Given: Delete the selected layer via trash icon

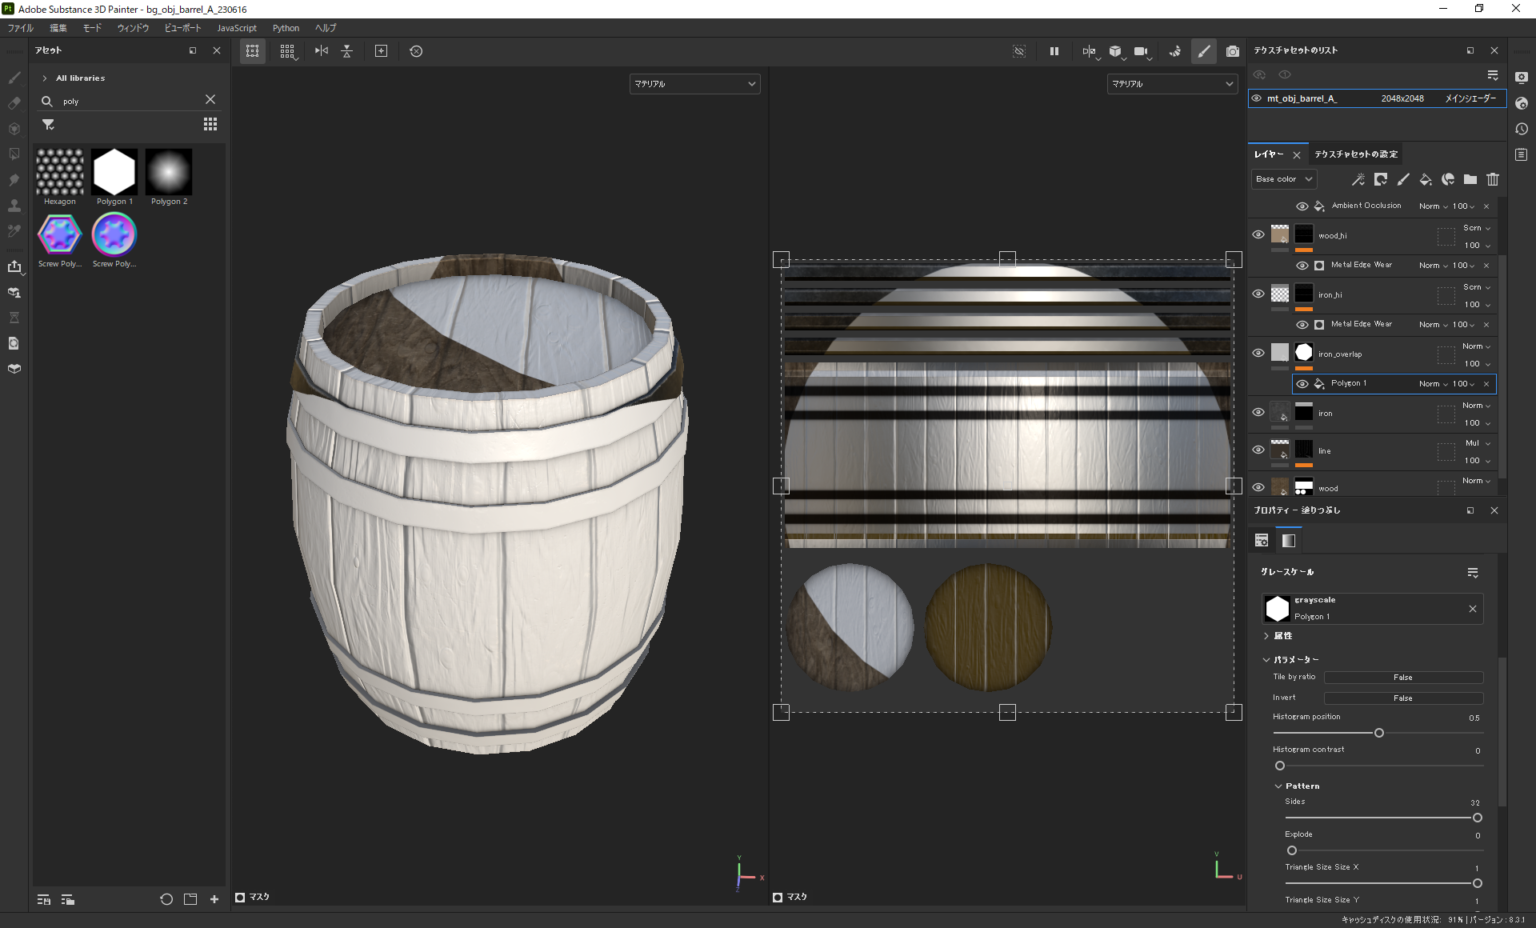Looking at the screenshot, I should [1493, 179].
